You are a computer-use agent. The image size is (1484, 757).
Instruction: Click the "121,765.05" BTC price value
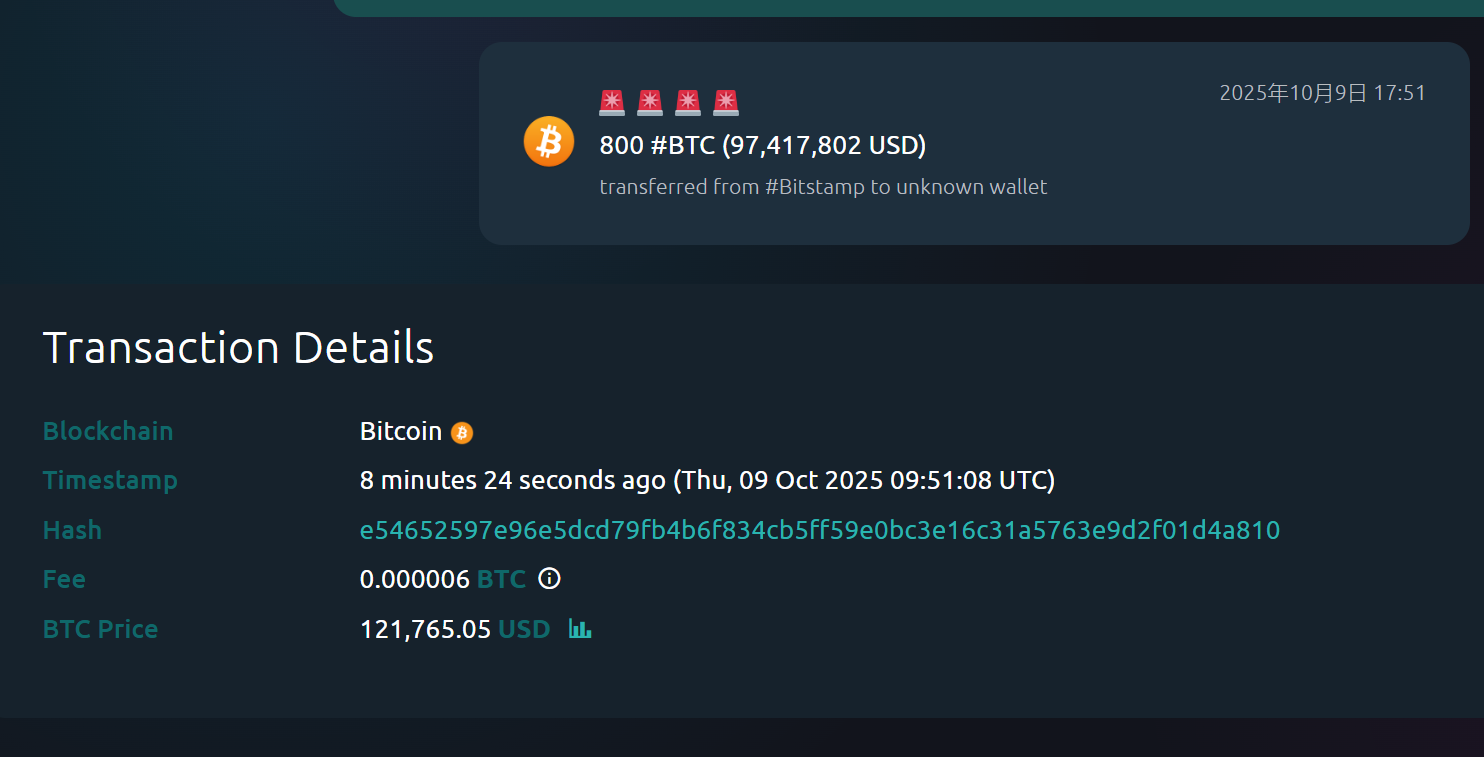tap(425, 629)
